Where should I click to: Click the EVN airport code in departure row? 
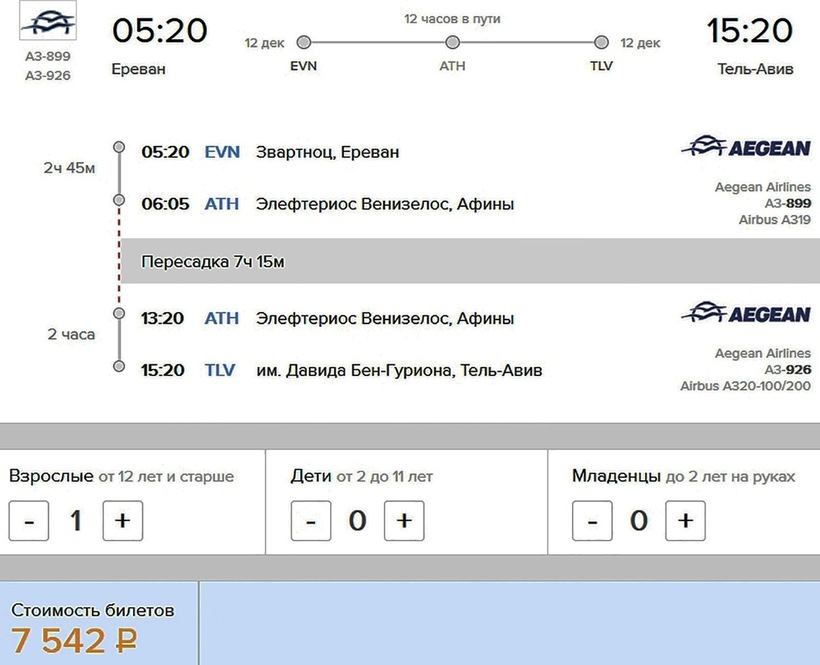pyautogui.click(x=222, y=152)
